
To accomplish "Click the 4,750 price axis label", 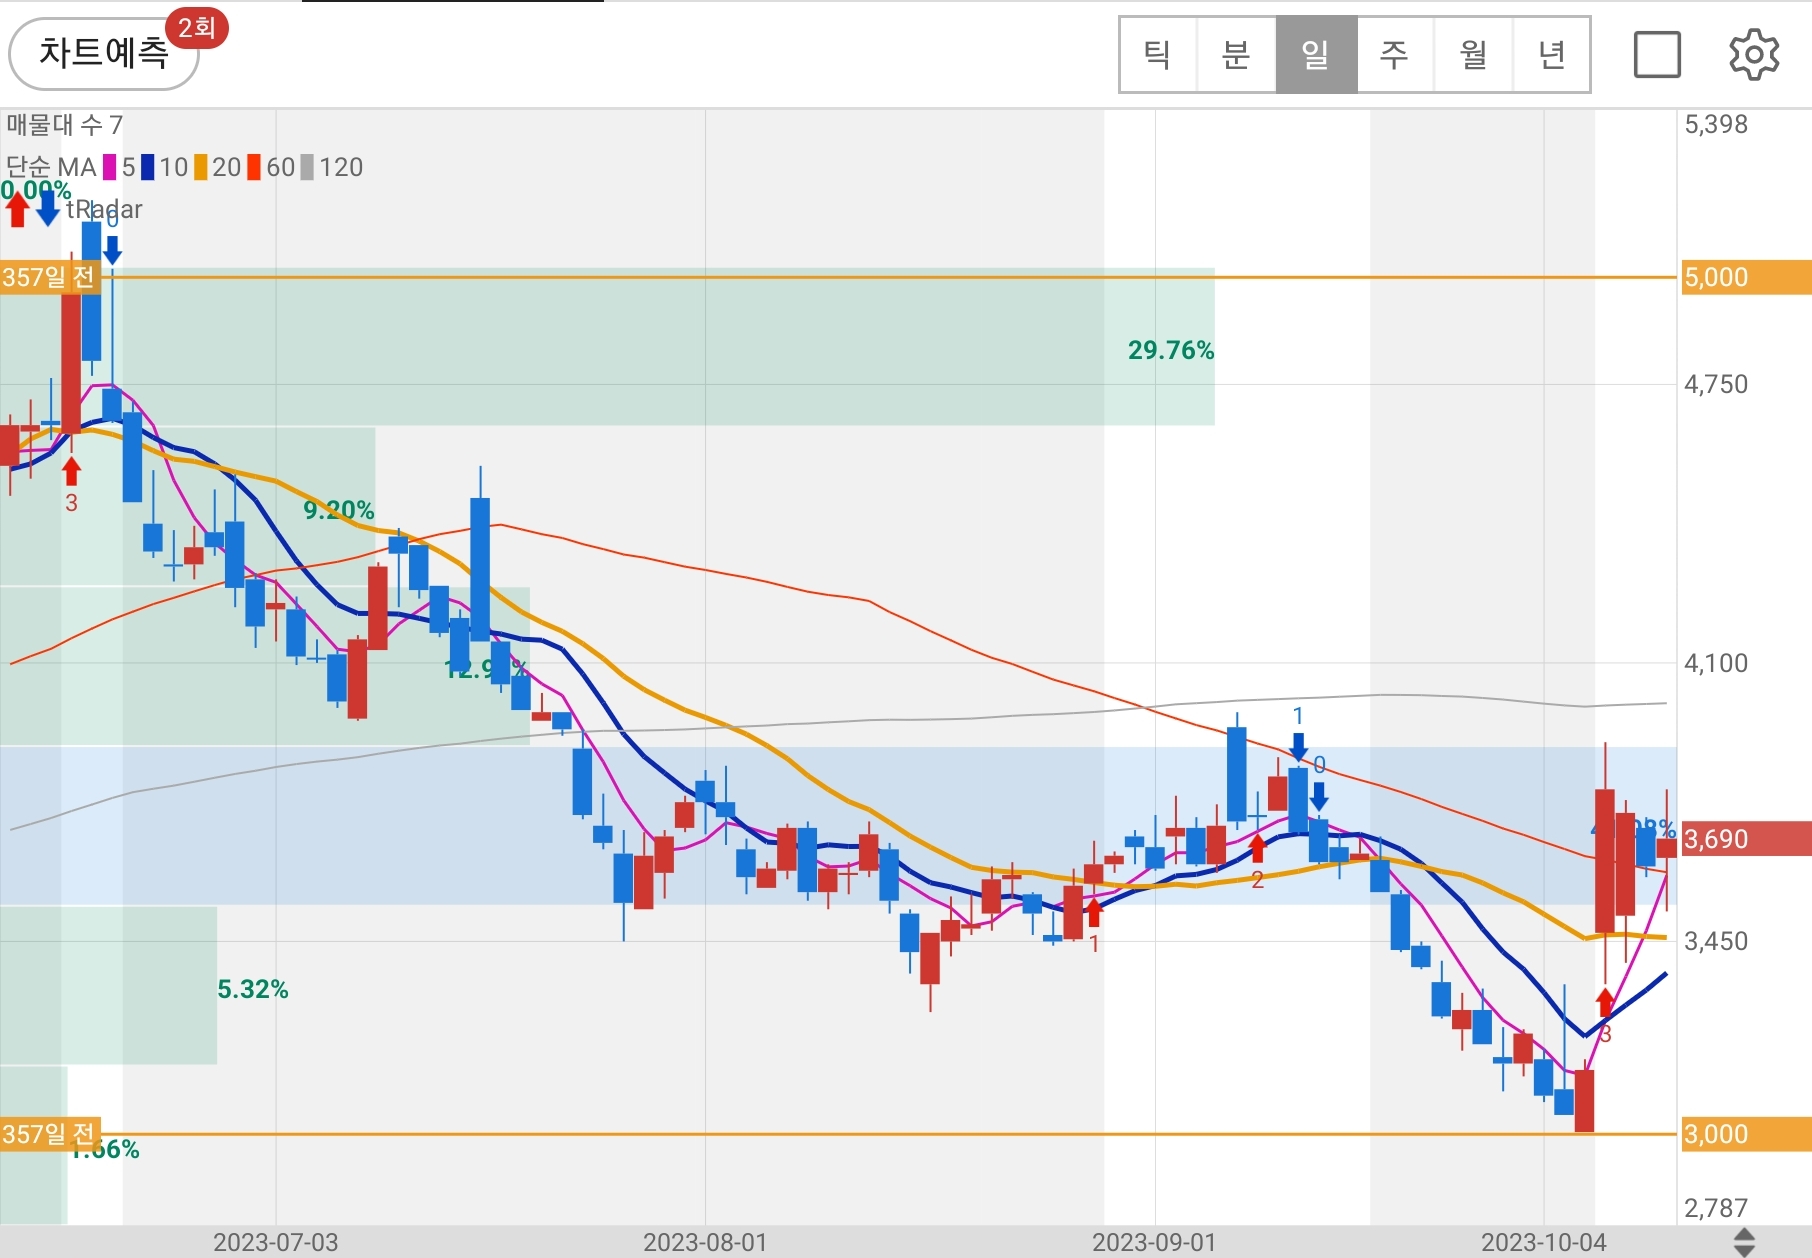I will 1716,384.
